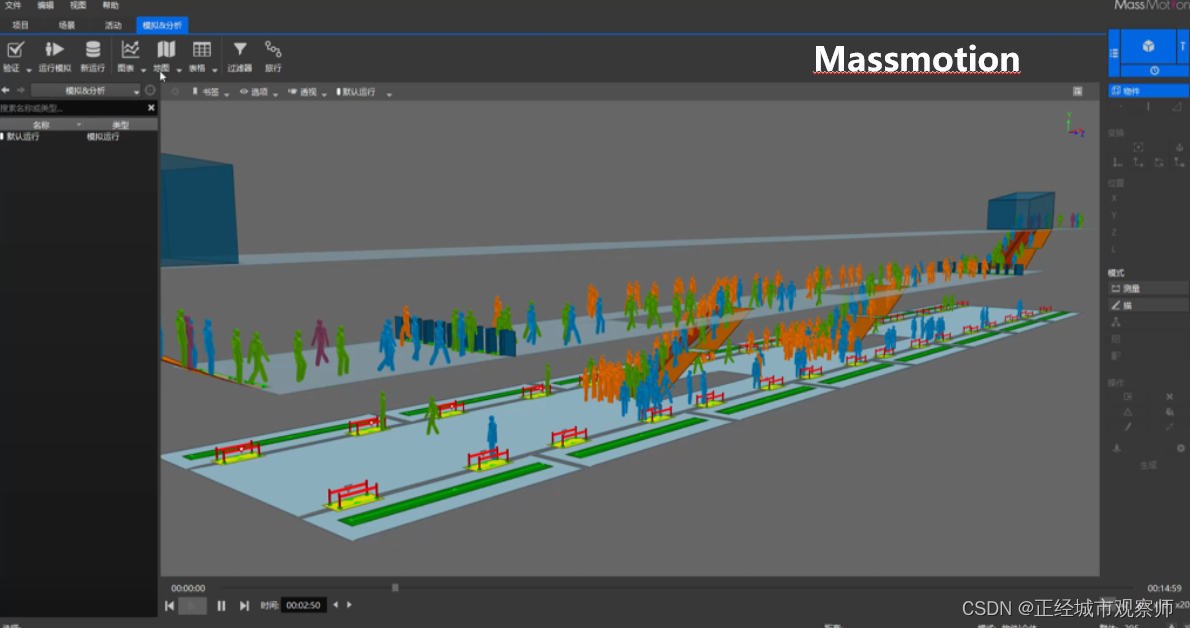Click the gear settings icon in right panel
The width and height of the screenshot is (1190, 628).
(x=1181, y=448)
